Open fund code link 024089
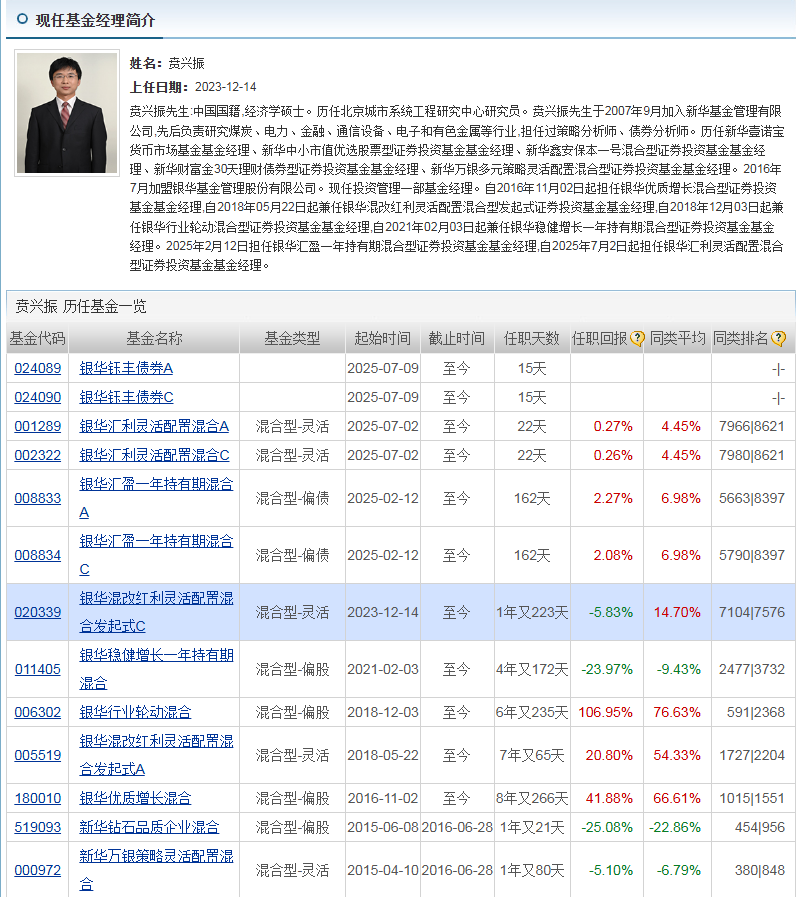Viewport: 802px width, 897px height. (38, 368)
